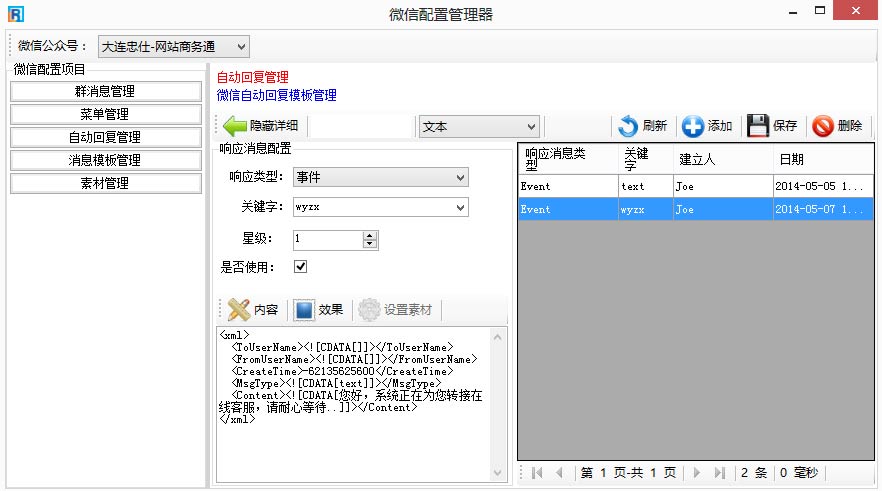The width and height of the screenshot is (882, 491).
Task: Click inside the XML content text area
Action: pos(360,440)
